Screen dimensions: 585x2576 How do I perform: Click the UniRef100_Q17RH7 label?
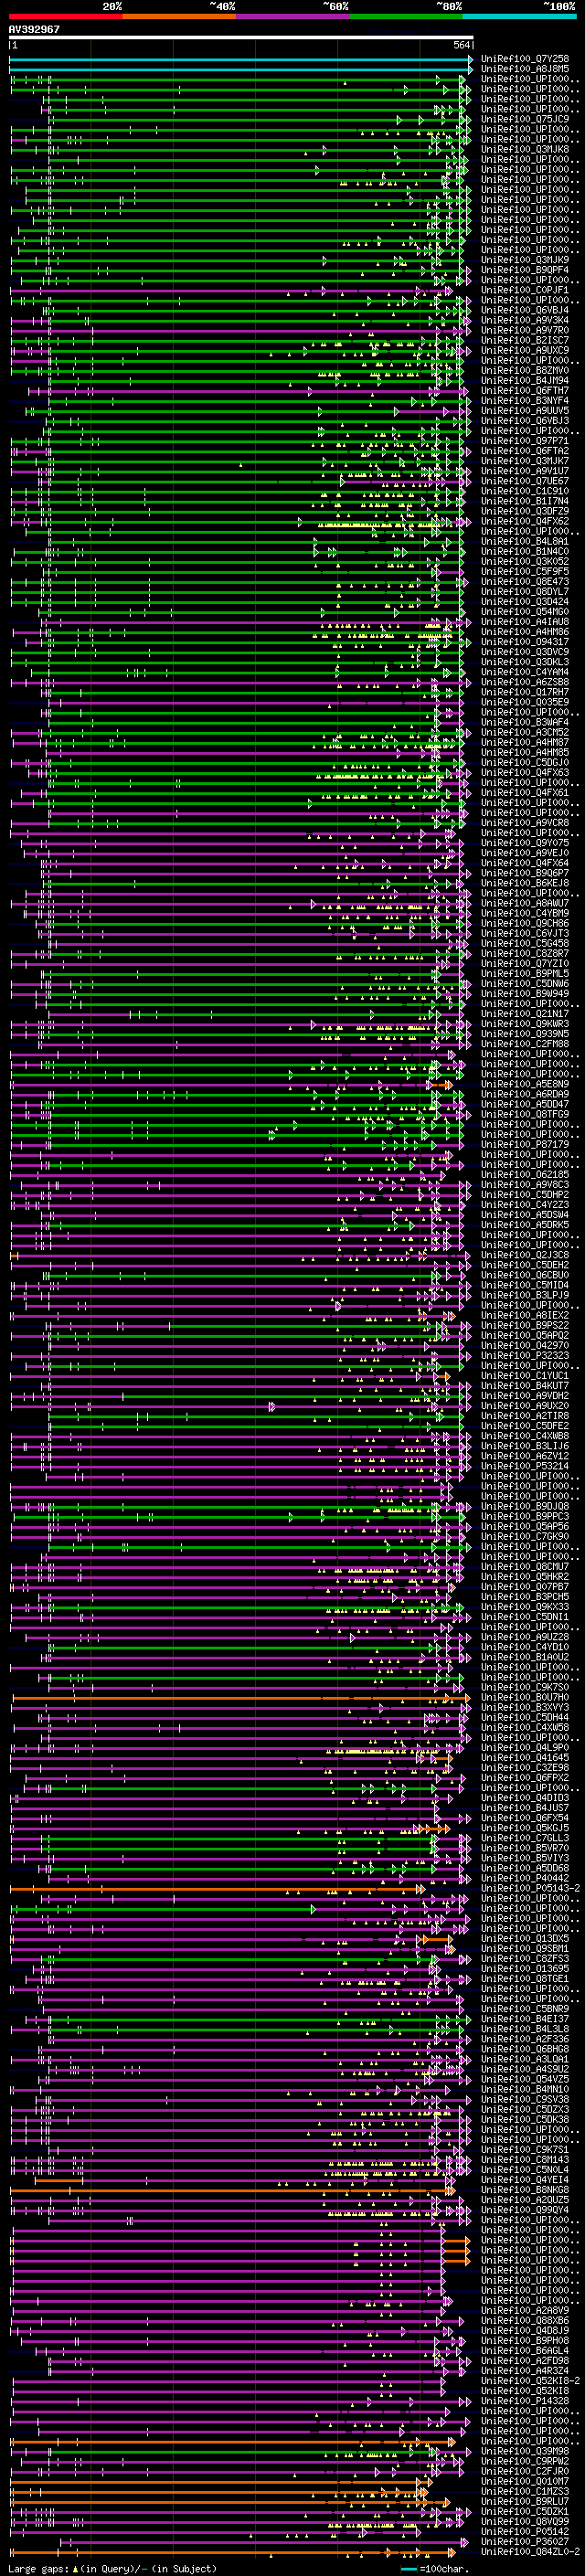[x=525, y=692]
